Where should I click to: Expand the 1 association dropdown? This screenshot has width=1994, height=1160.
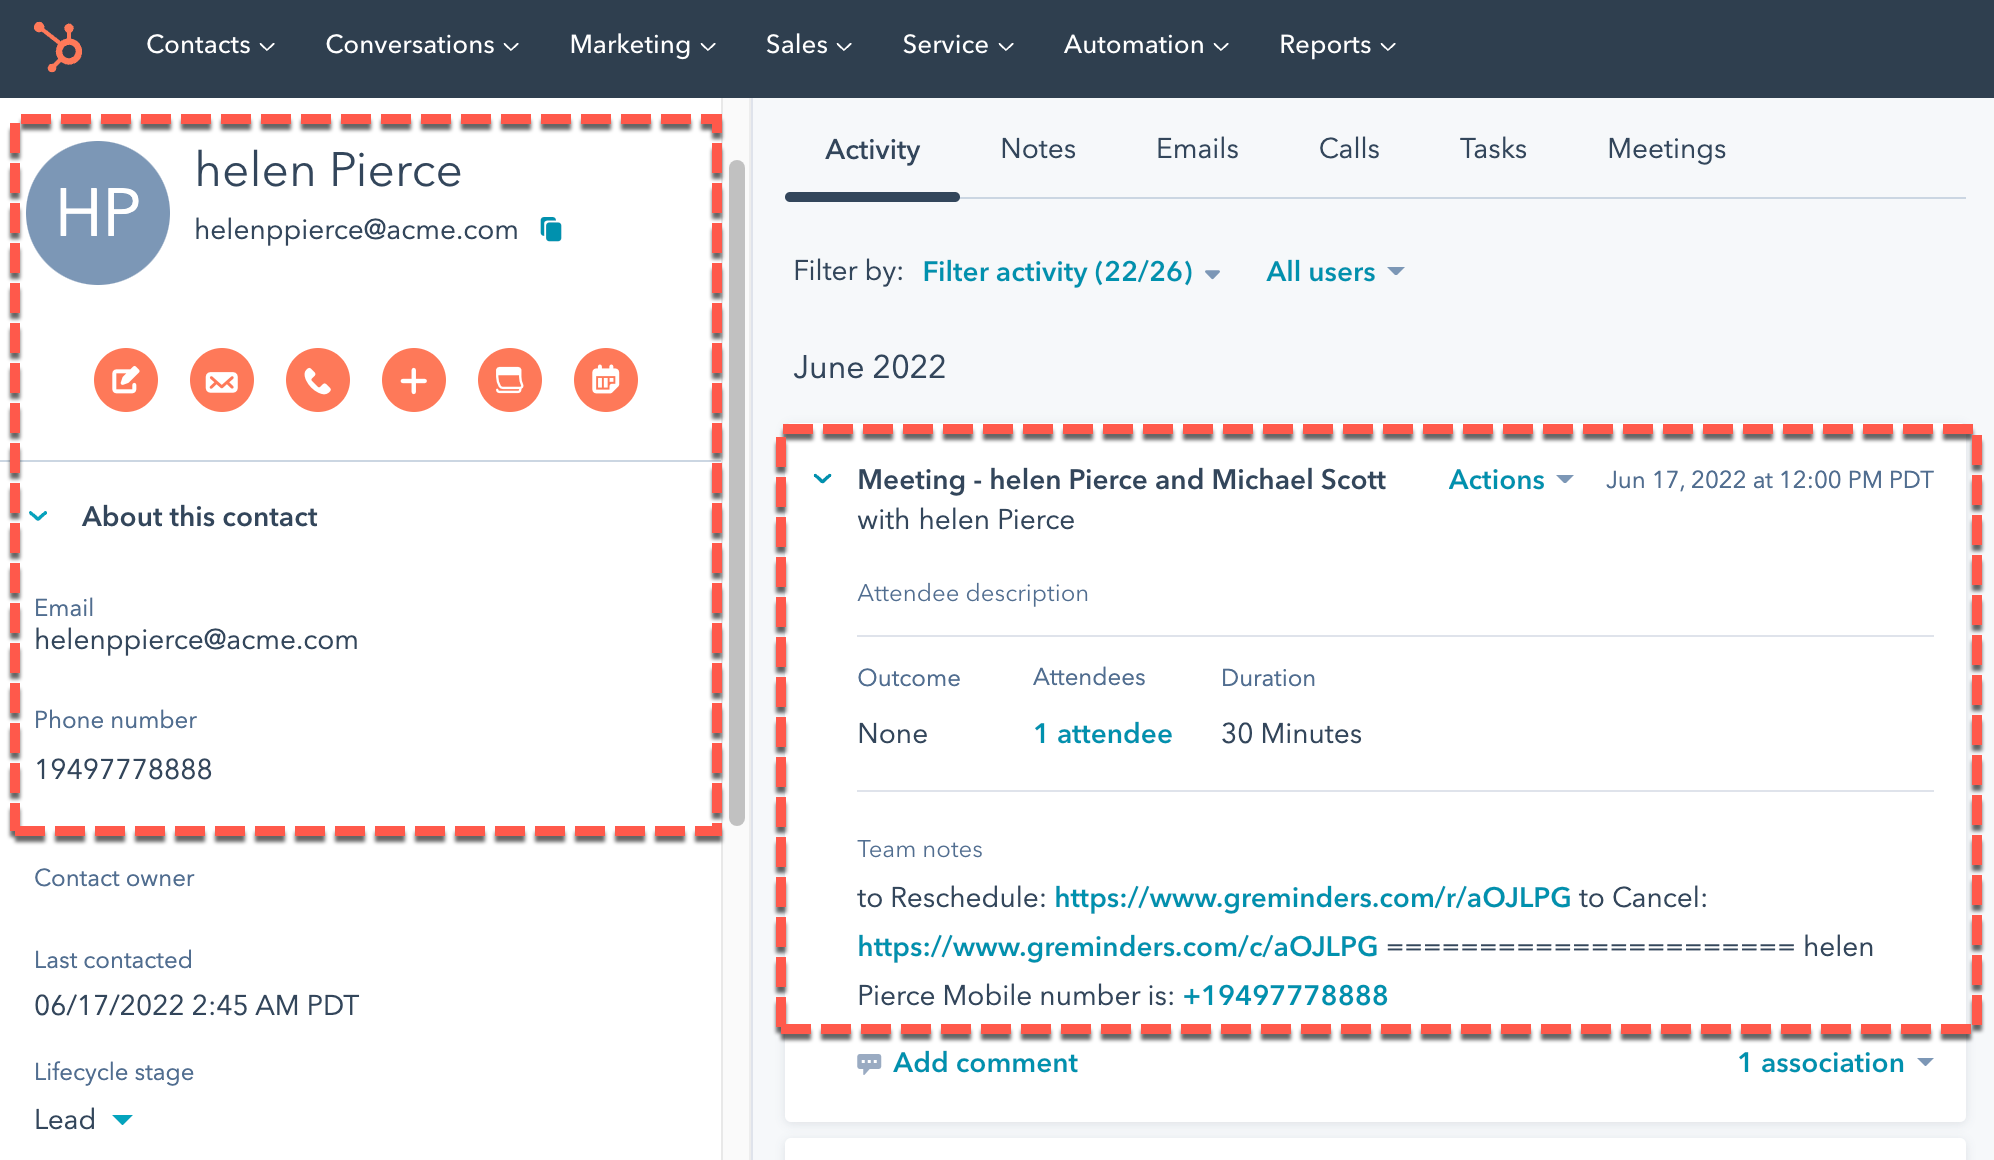point(1836,1062)
